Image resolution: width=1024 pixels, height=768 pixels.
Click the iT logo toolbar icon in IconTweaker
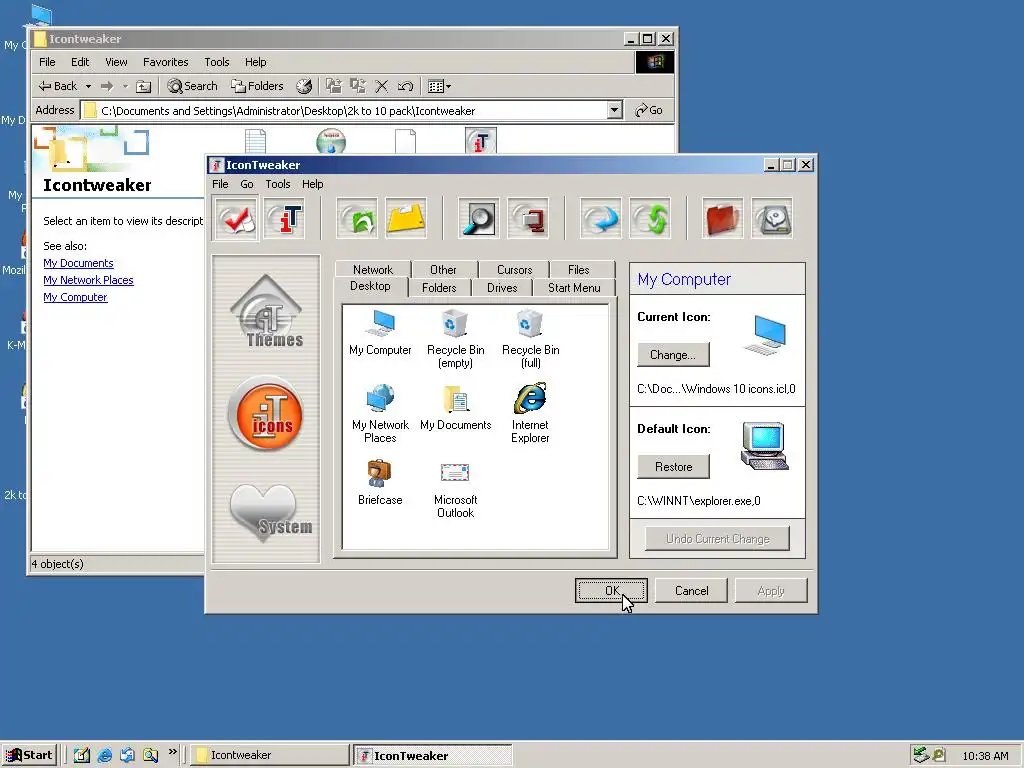(x=285, y=219)
